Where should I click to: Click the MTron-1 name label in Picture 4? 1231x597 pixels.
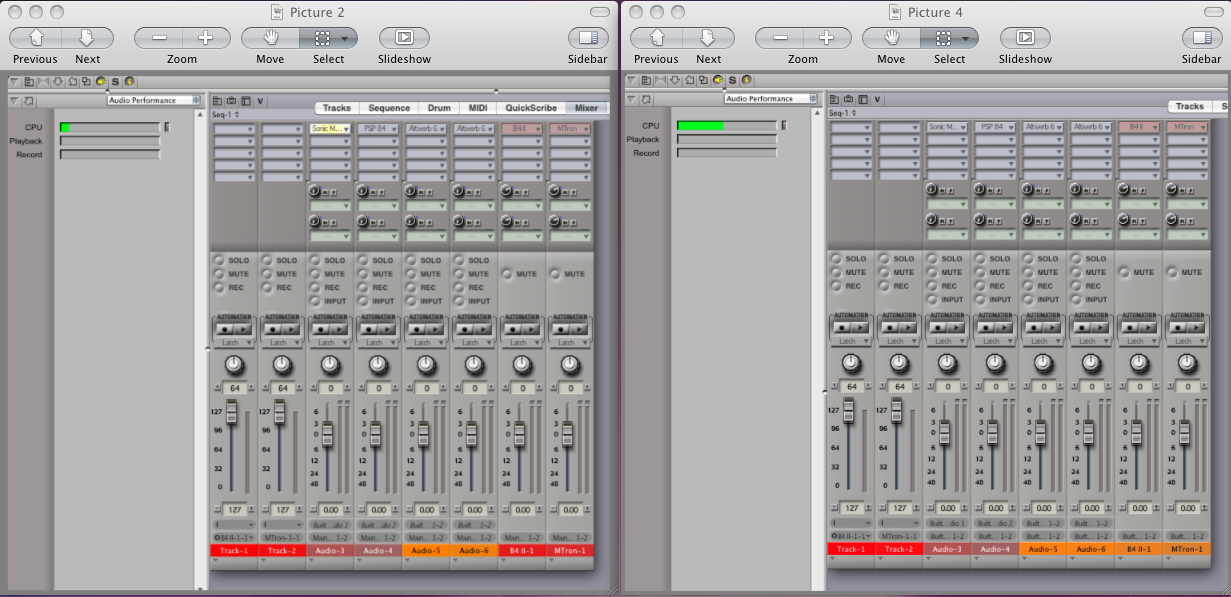[1188, 549]
